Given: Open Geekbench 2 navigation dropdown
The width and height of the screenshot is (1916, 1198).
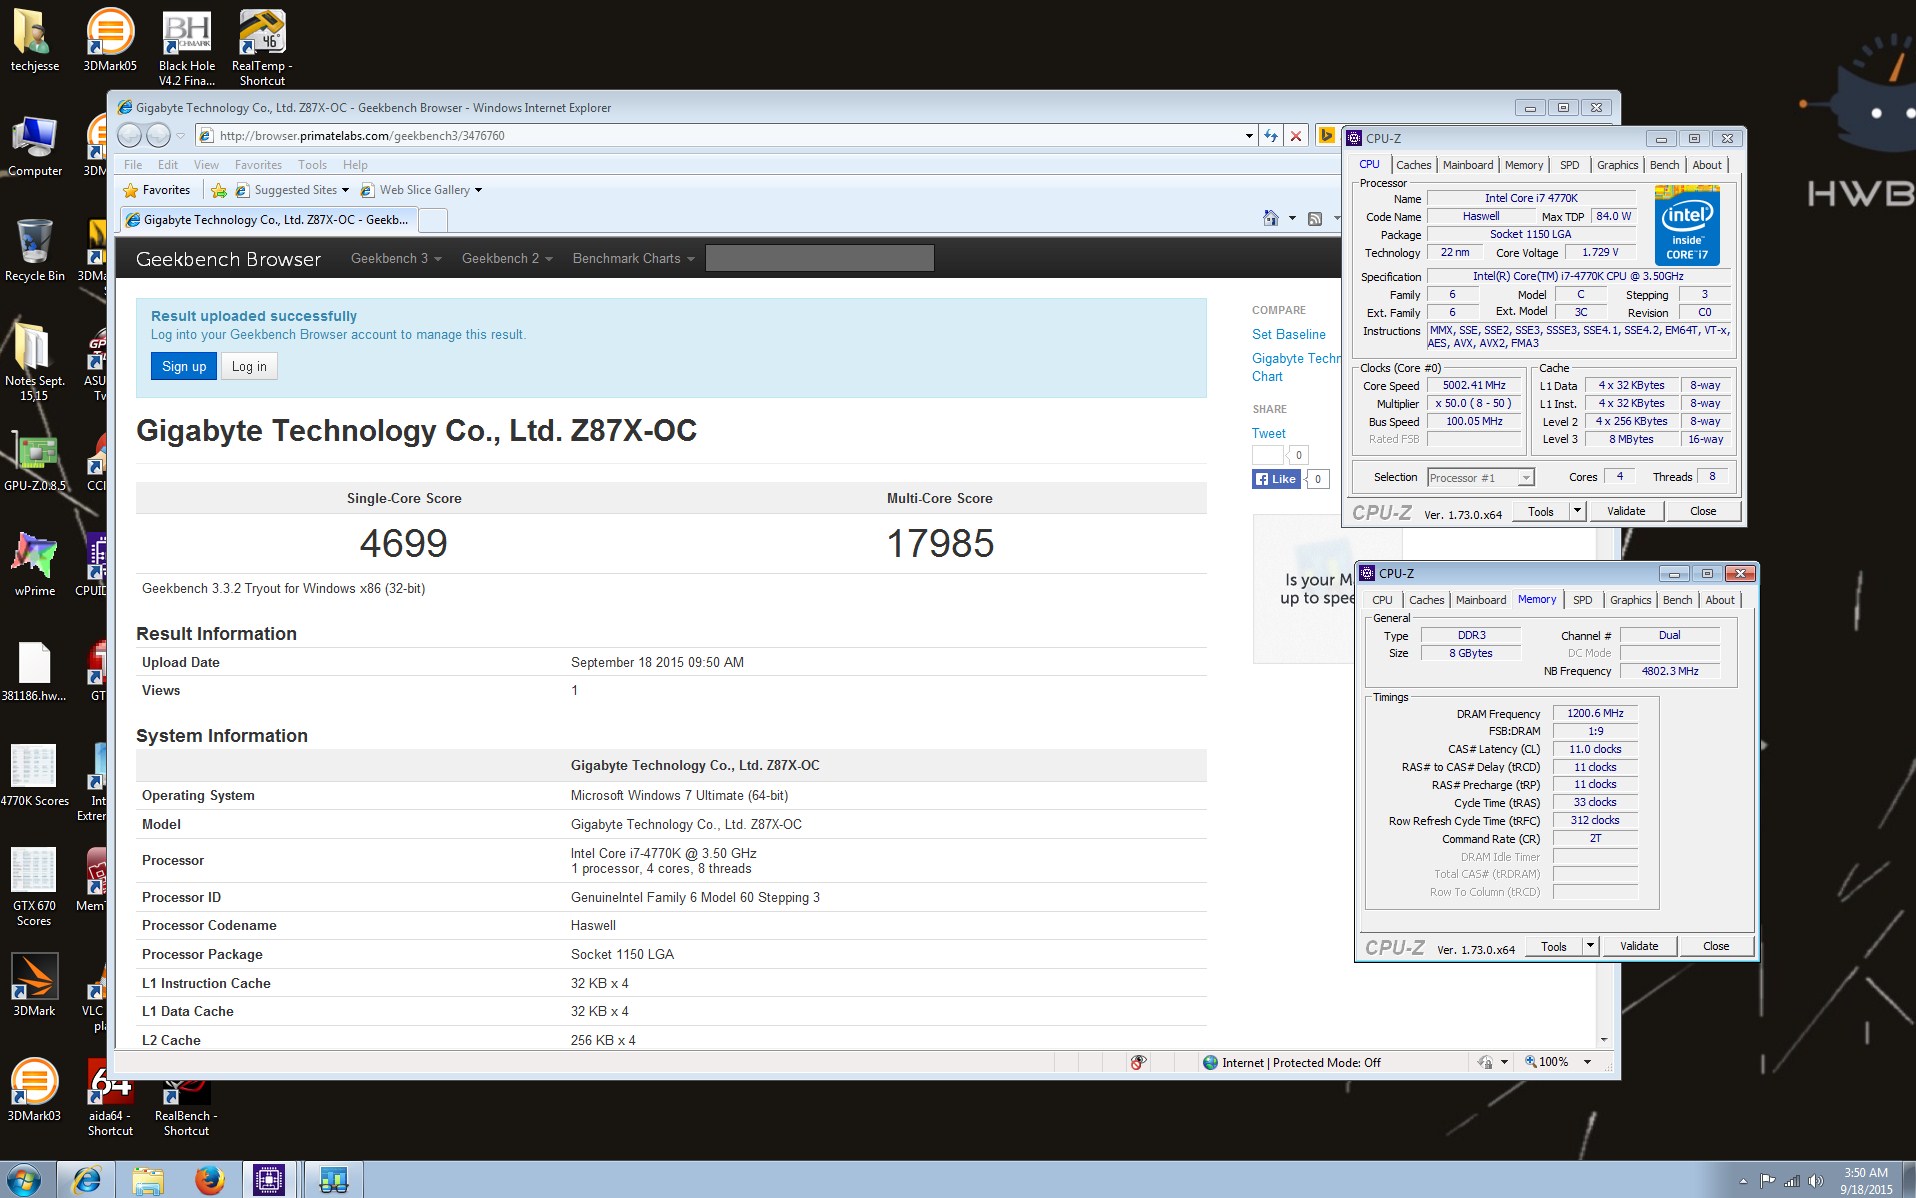Looking at the screenshot, I should [x=507, y=258].
